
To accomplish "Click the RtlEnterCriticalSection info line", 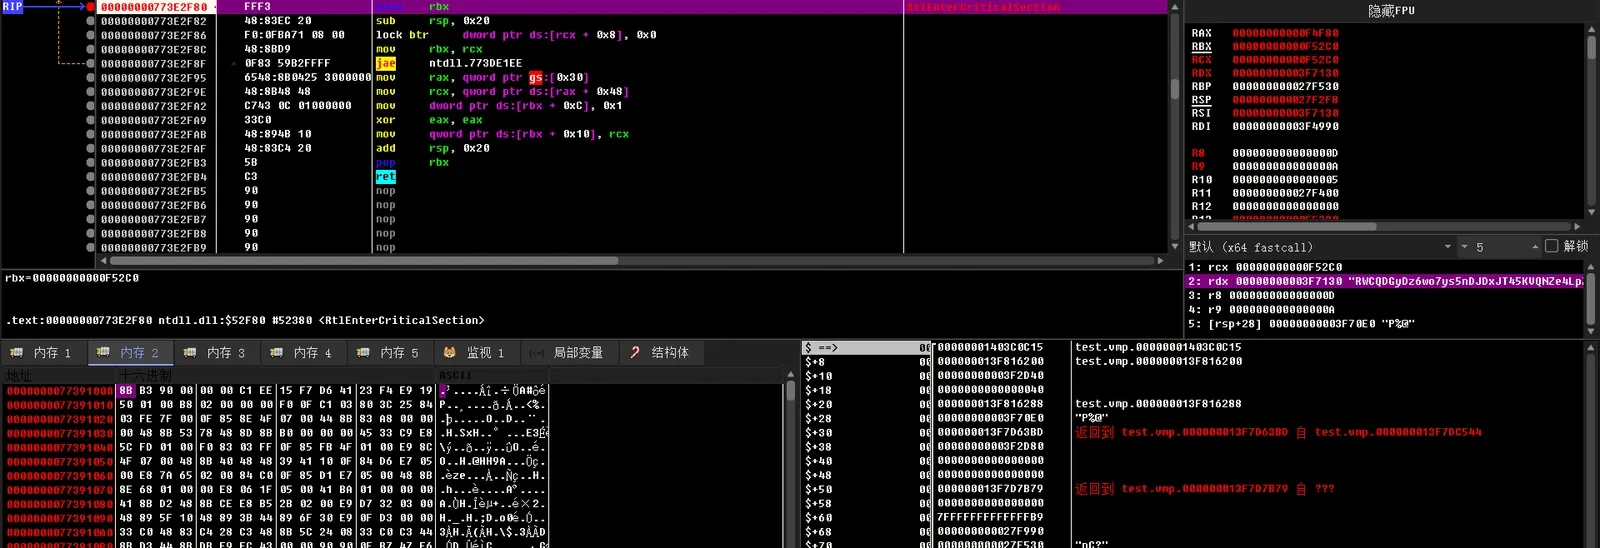I will [x=245, y=320].
